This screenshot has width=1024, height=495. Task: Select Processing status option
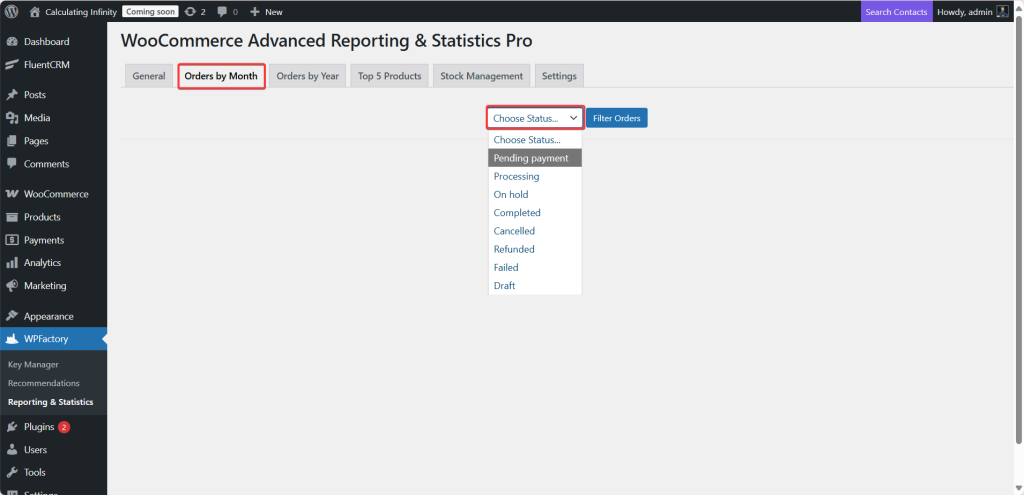535,176
